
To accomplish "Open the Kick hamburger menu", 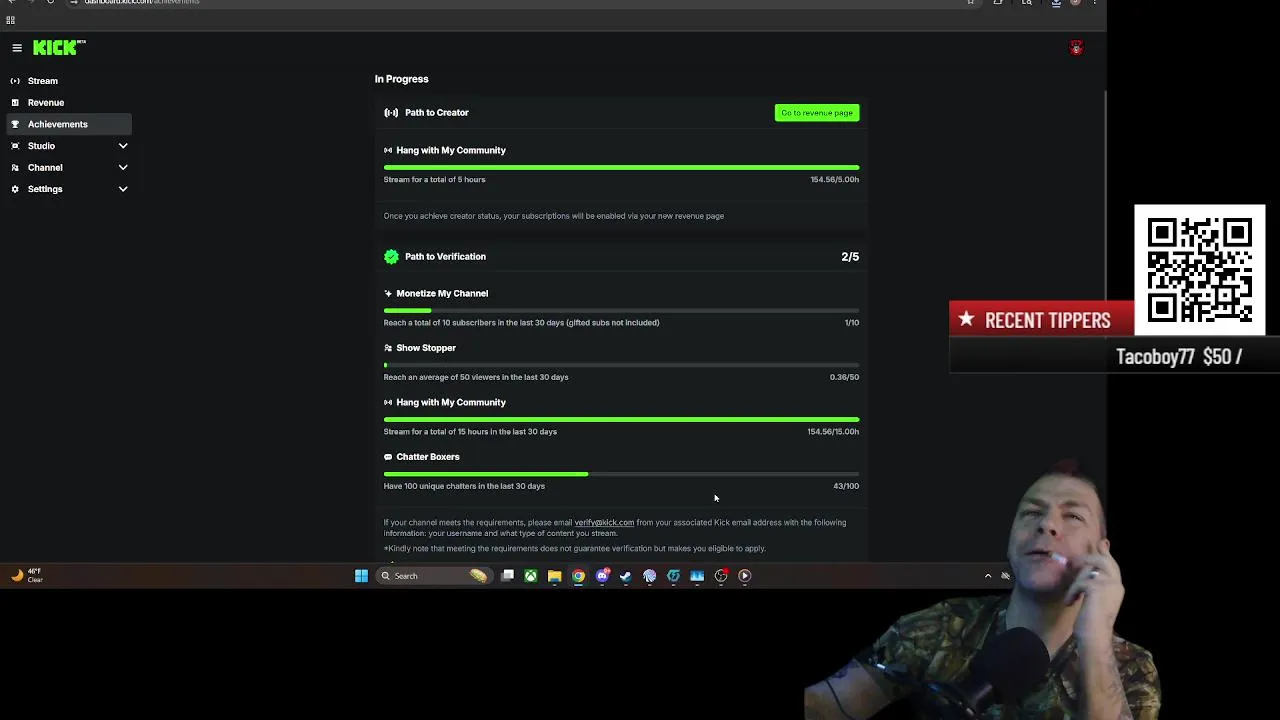I will (x=17, y=48).
